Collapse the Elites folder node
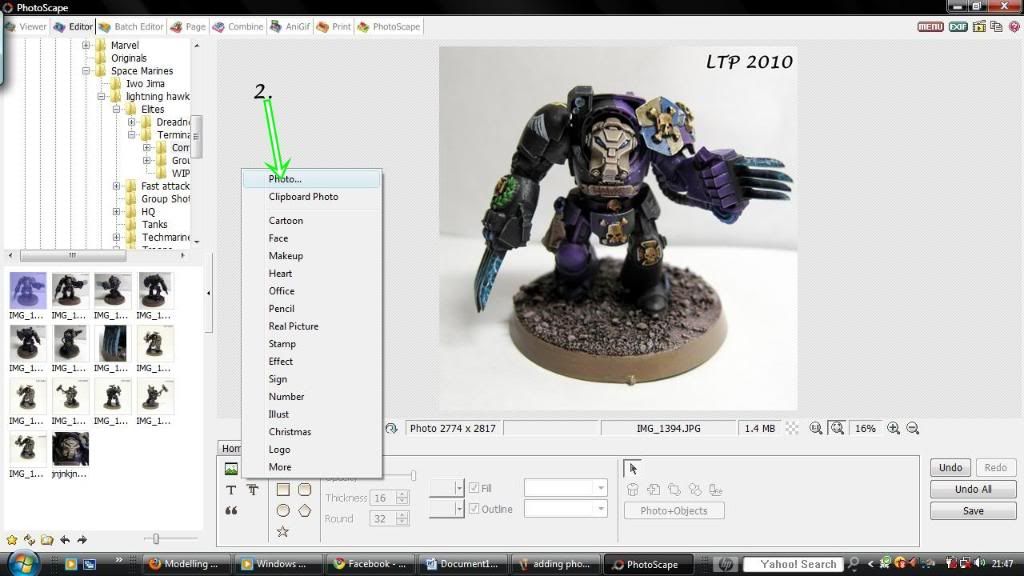The image size is (1024, 576). click(x=116, y=109)
